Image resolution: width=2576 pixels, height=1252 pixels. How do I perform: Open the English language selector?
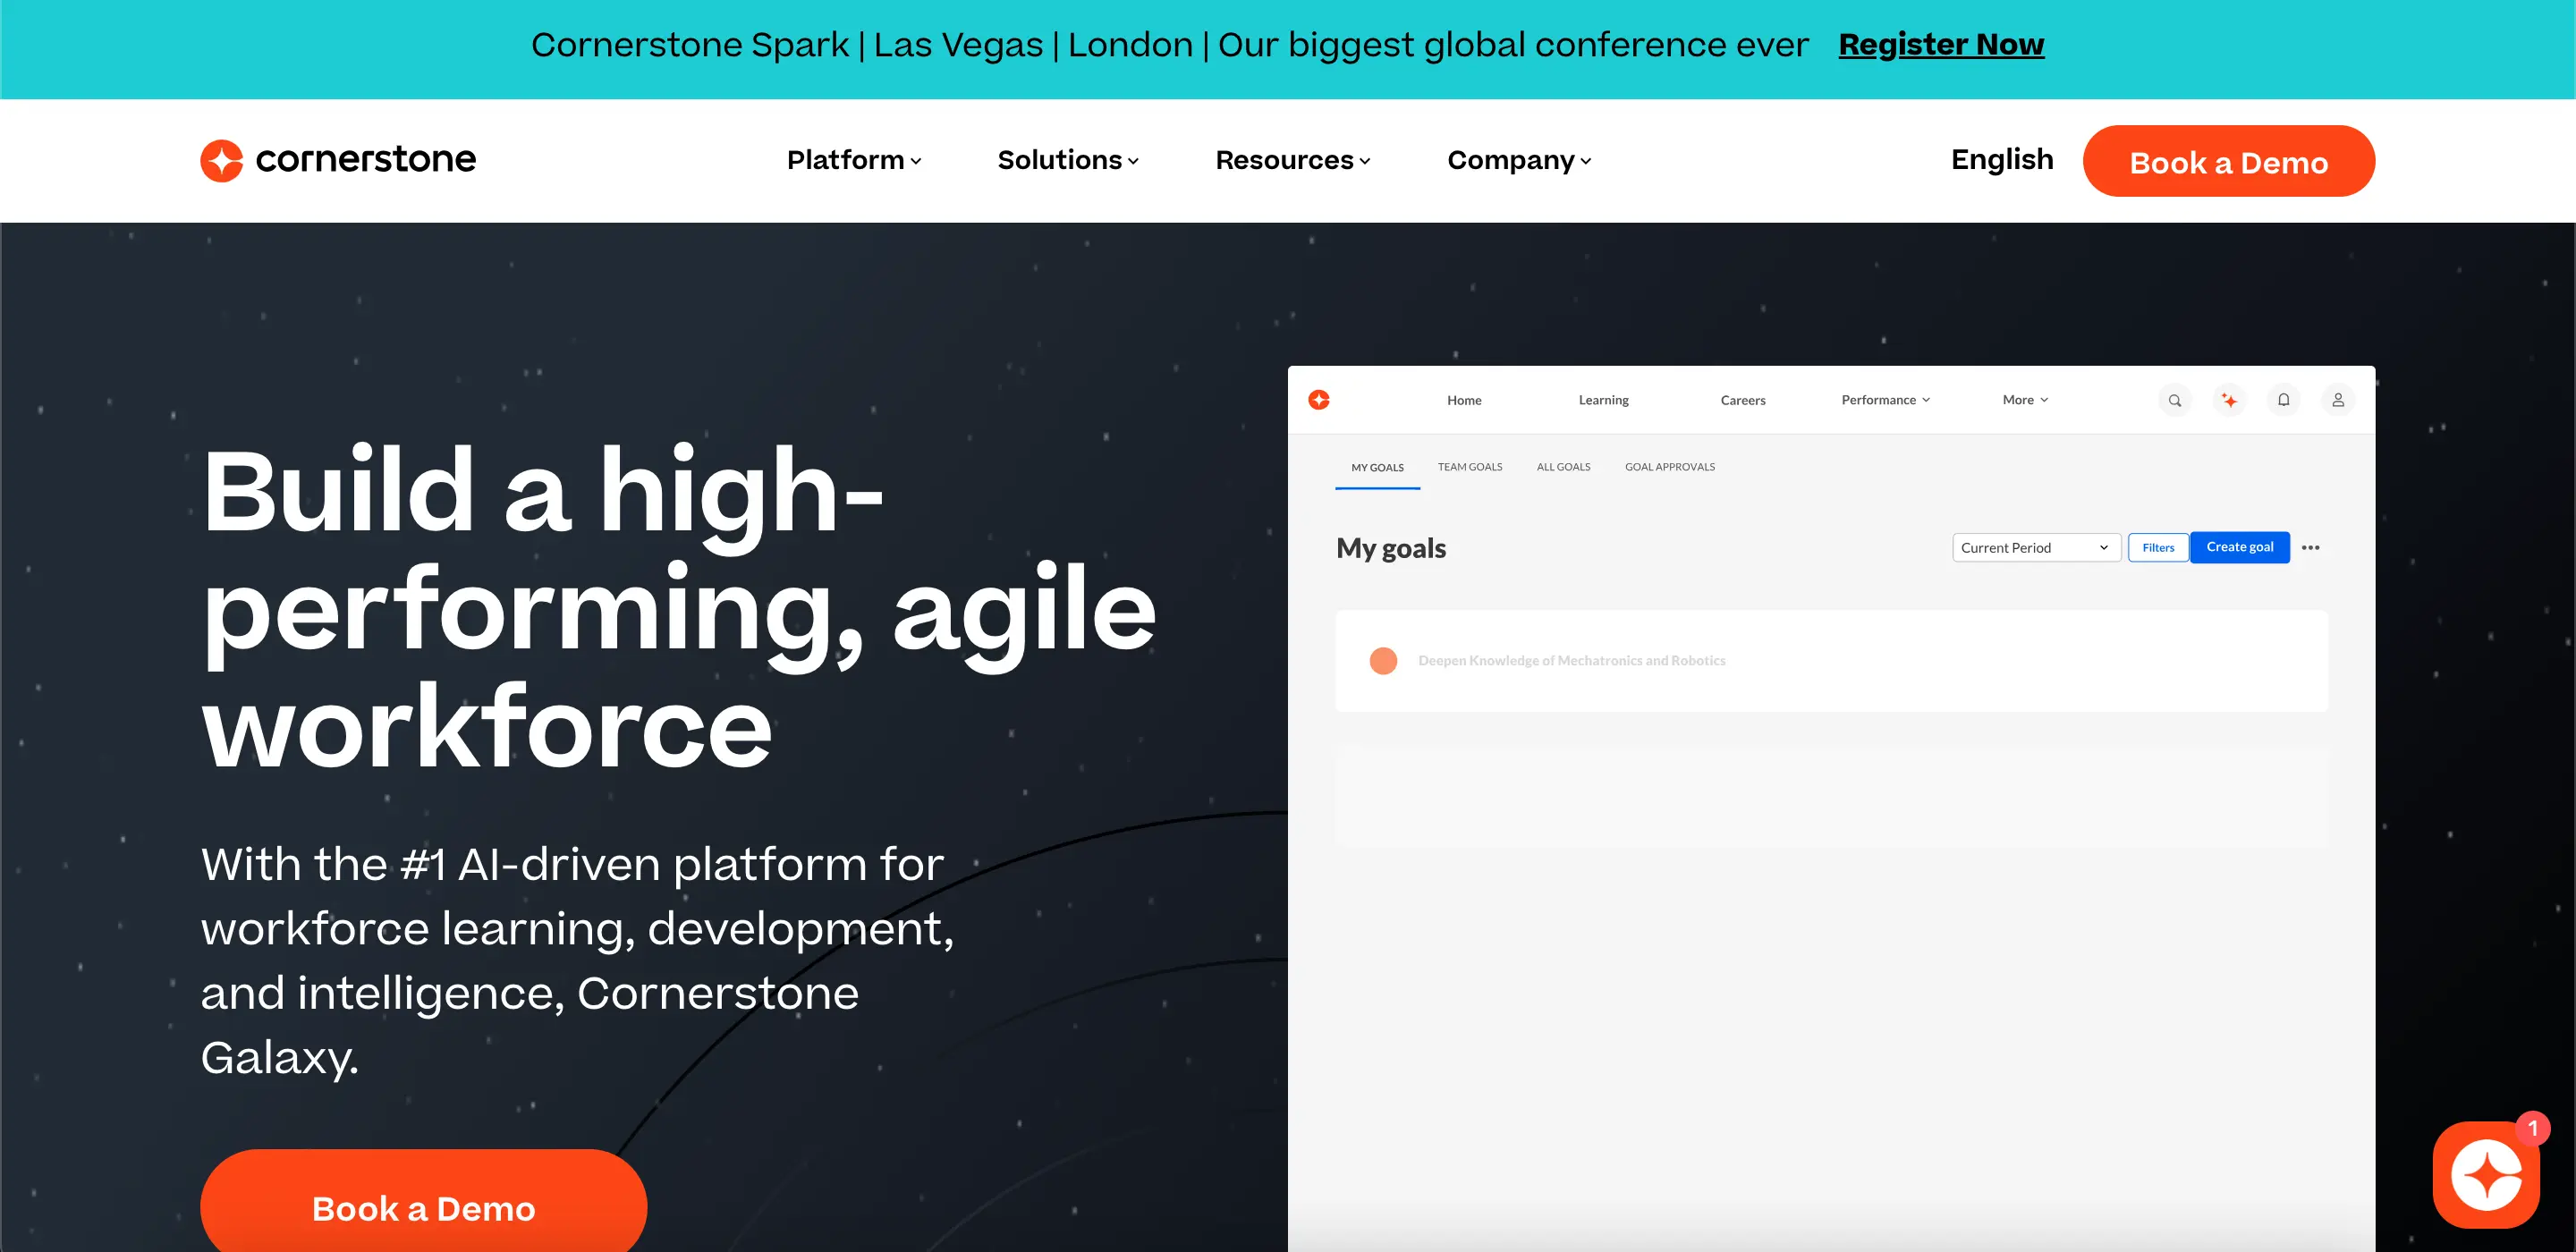2002,160
